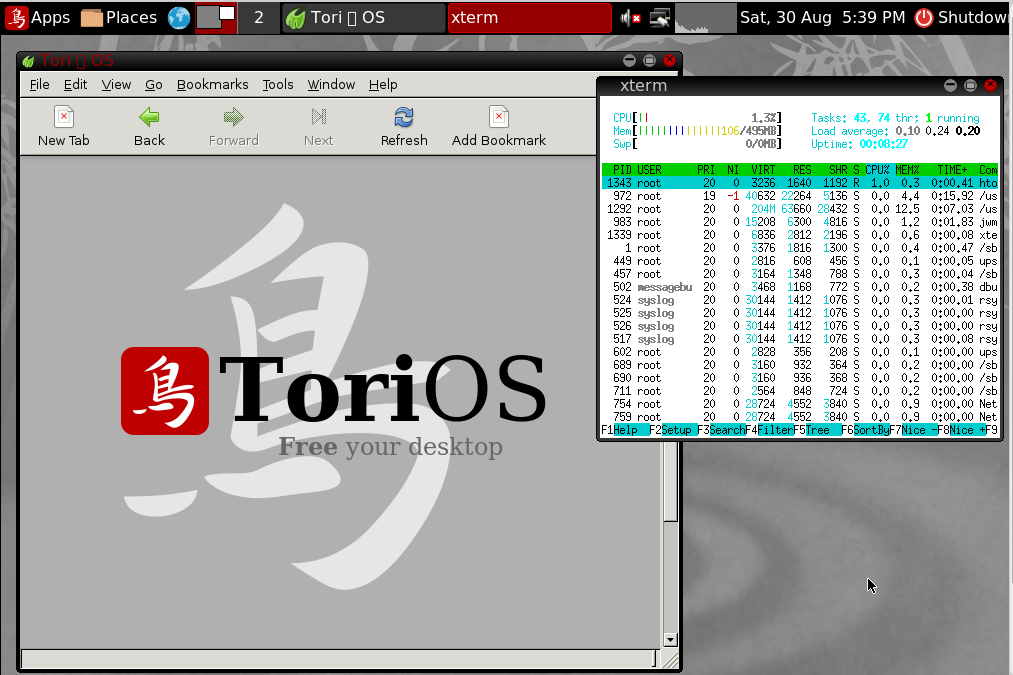This screenshot has height=675, width=1013.
Task: Click the muted volume tray icon
Action: 630,18
